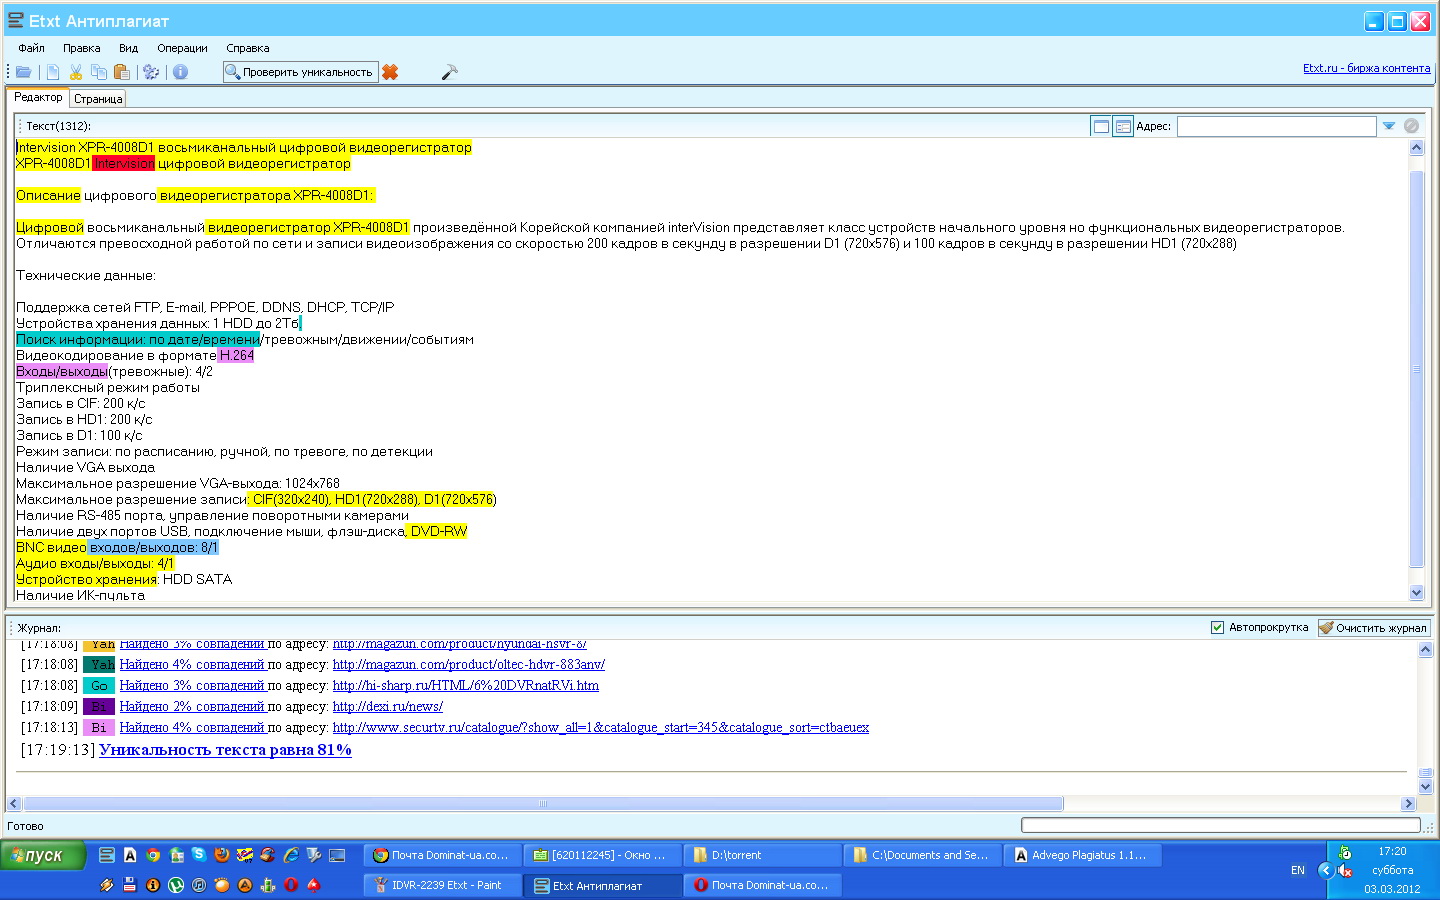This screenshot has height=900, width=1440.
Task: Open the dexi.ru/news link
Action: coord(388,706)
